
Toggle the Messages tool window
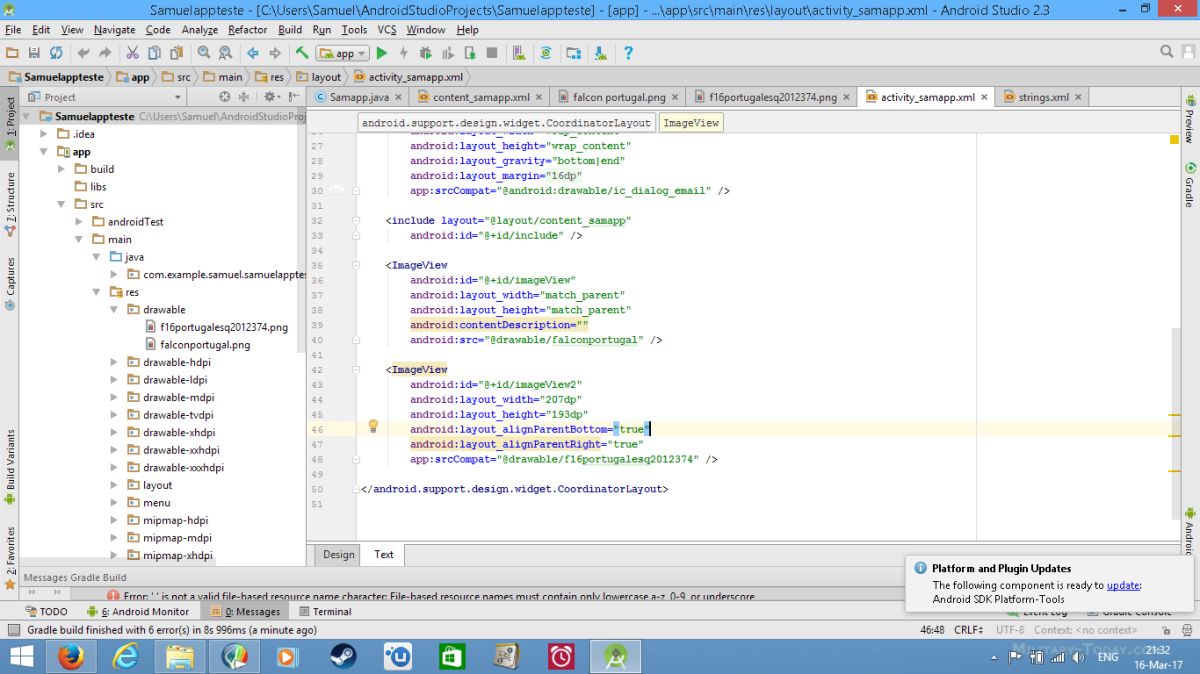[246, 611]
